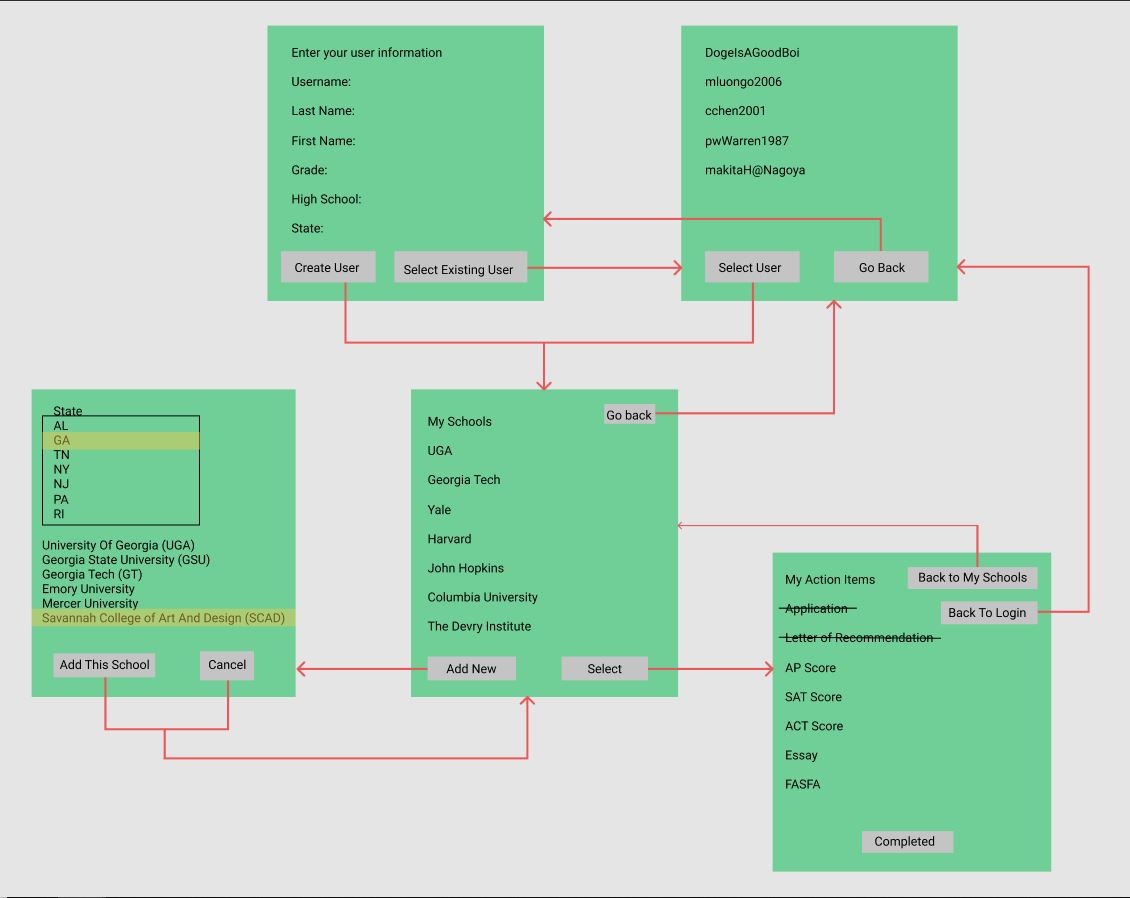Select UGA in My Schools
1130x898 pixels.
coord(440,450)
